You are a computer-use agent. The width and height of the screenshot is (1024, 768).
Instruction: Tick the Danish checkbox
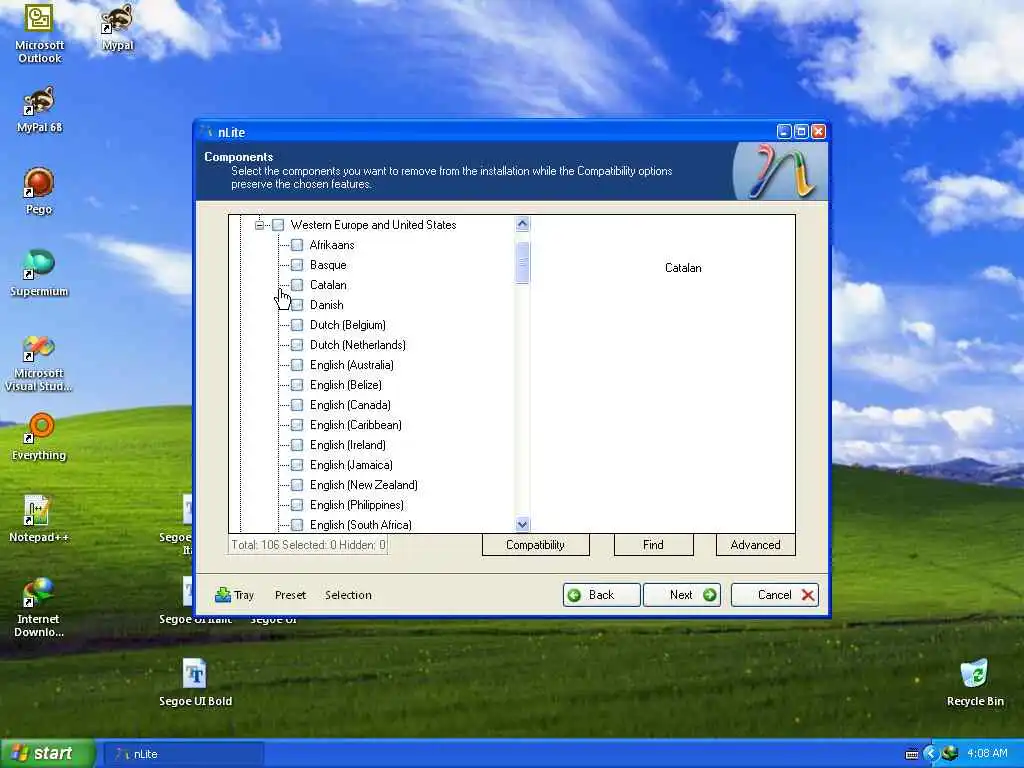click(297, 305)
